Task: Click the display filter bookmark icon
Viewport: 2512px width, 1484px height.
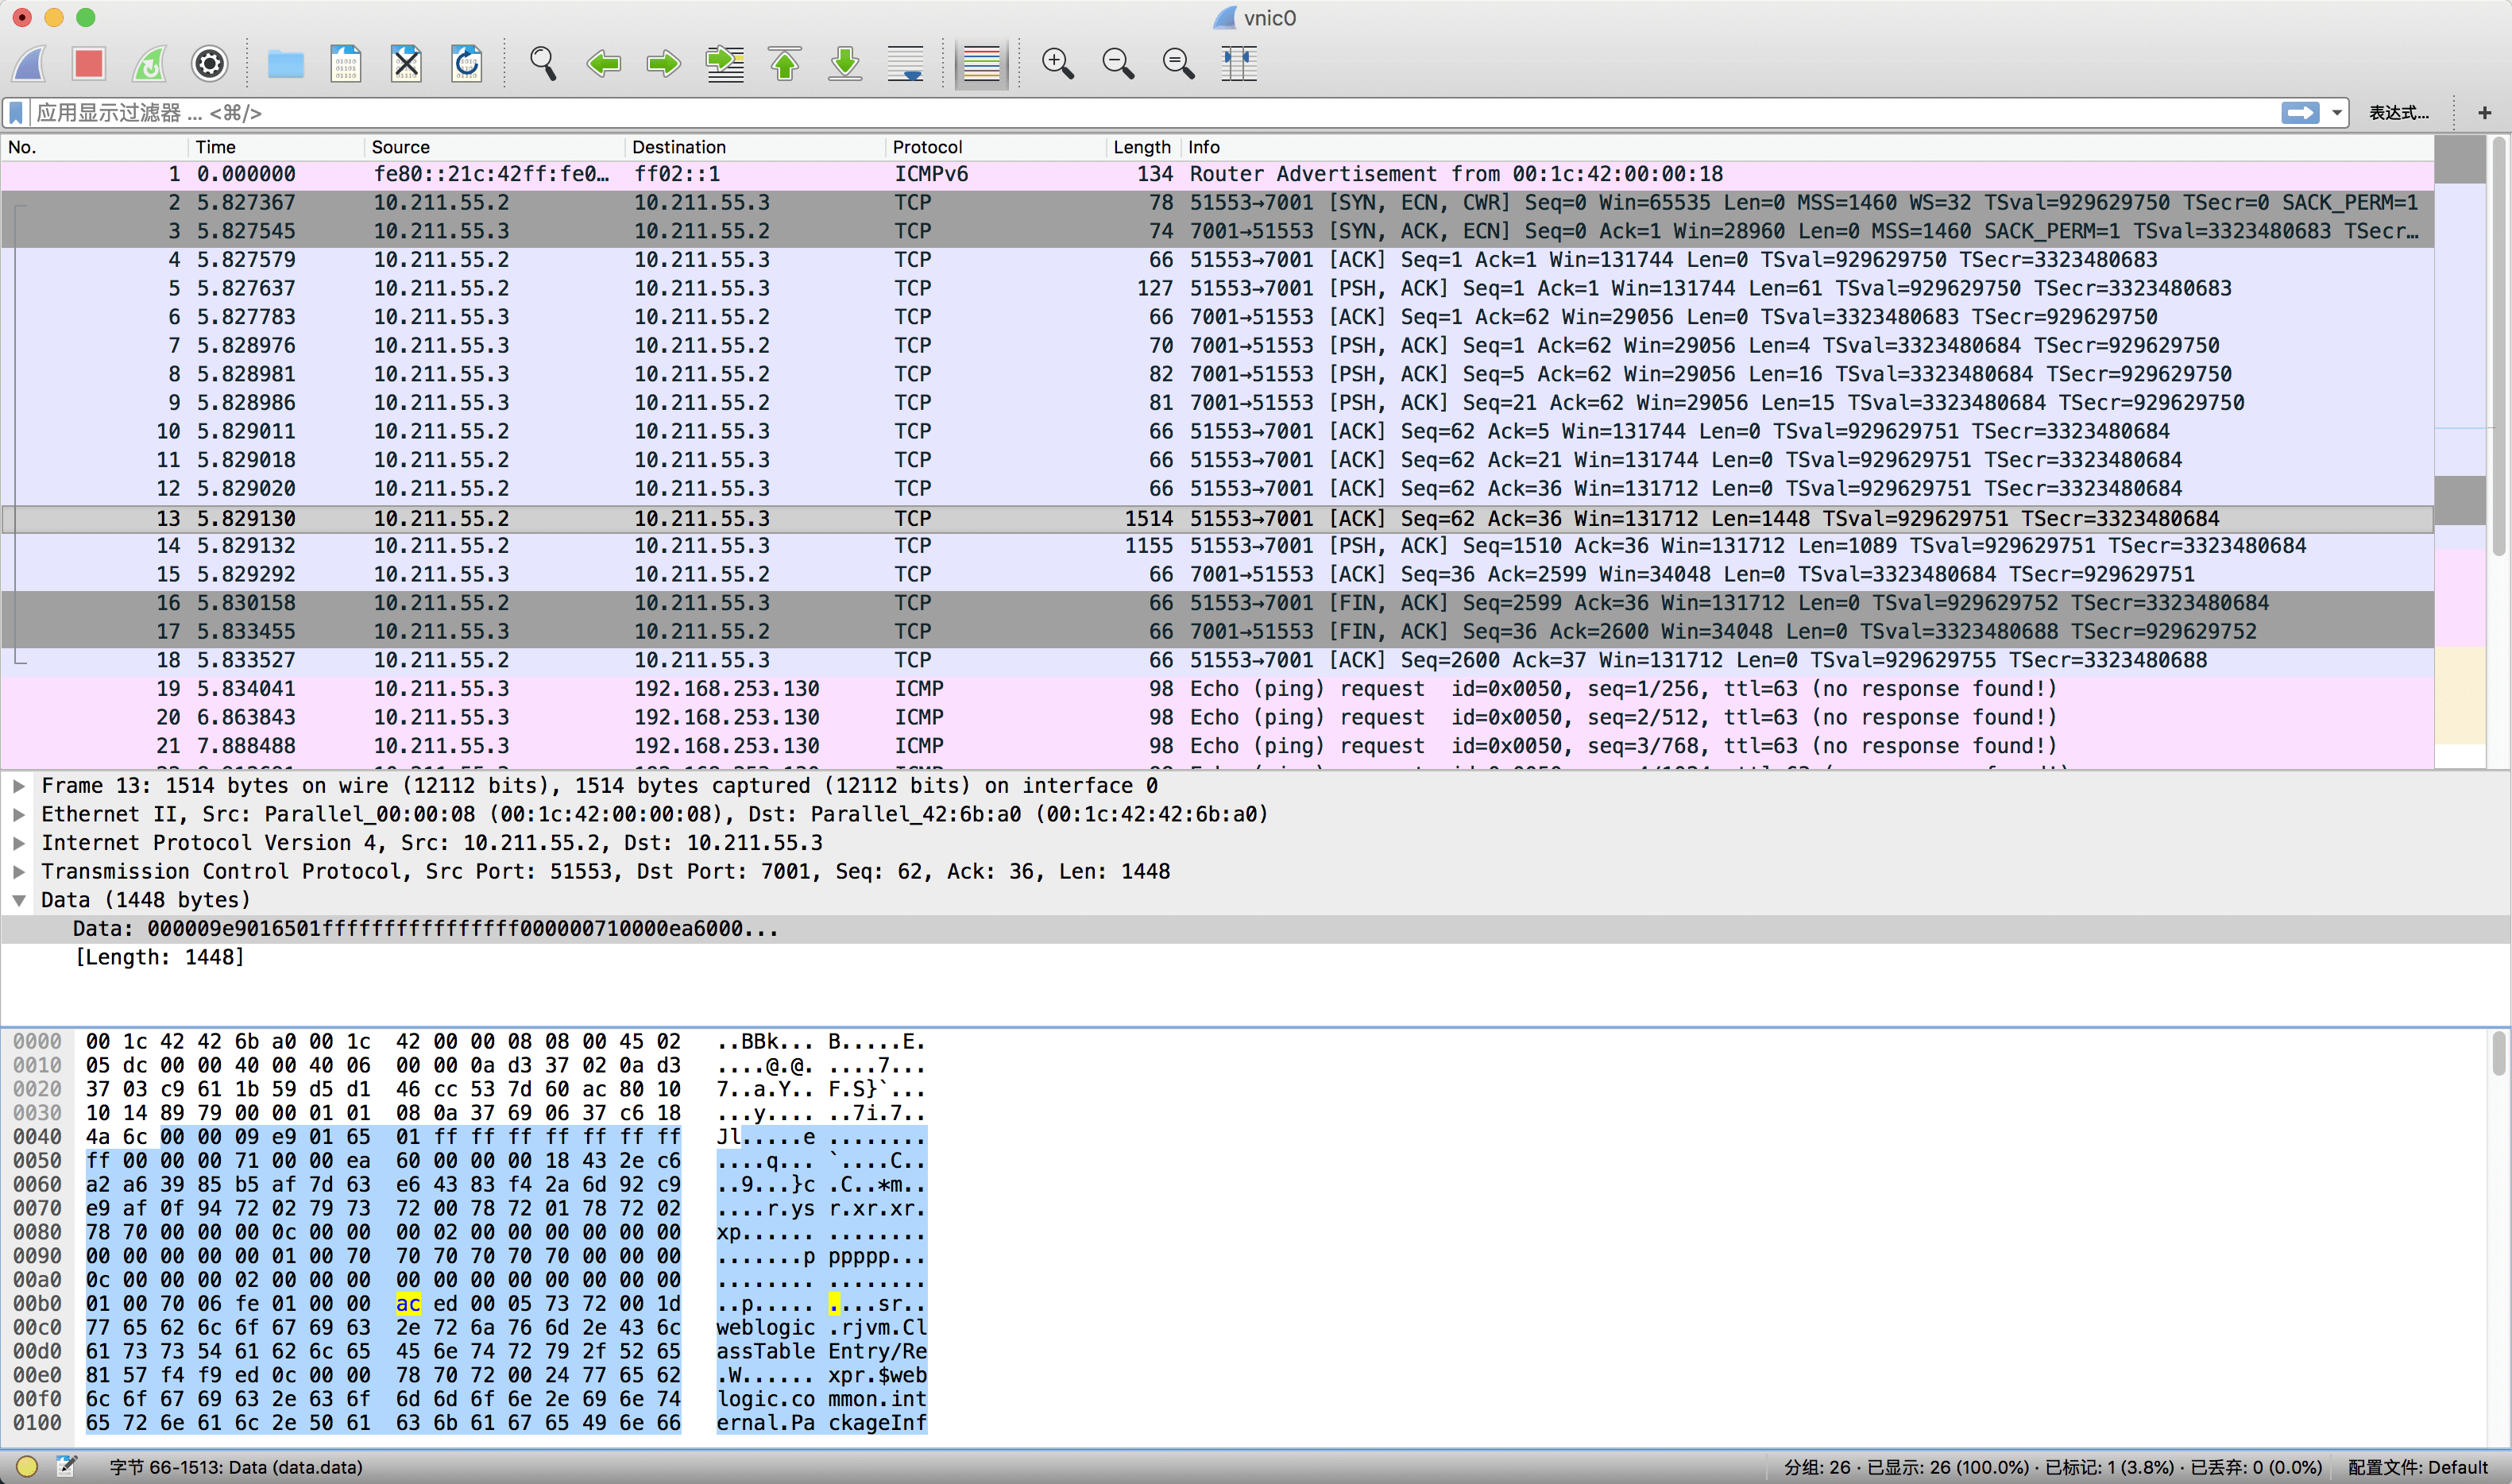Action: tap(16, 113)
